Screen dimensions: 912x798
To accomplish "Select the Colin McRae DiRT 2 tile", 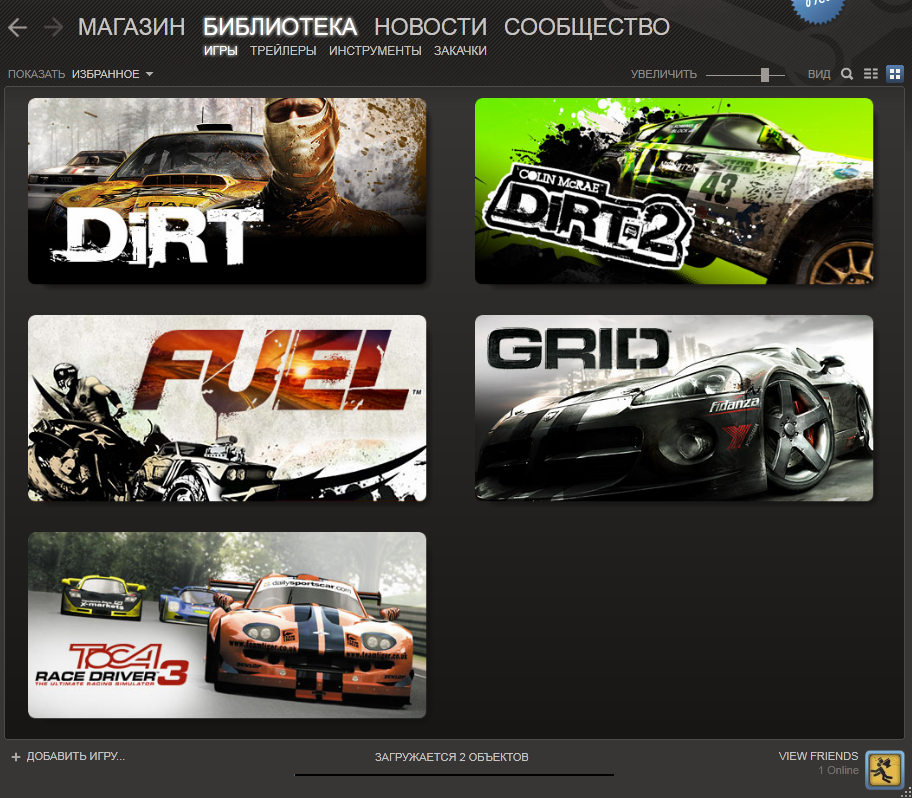I will (x=674, y=191).
